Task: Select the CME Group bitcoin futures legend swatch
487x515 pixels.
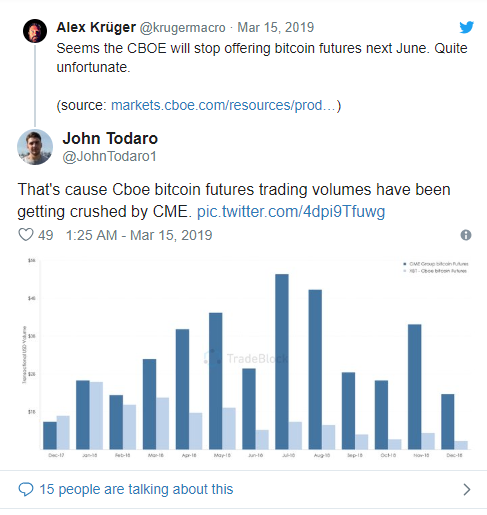Action: 405,264
